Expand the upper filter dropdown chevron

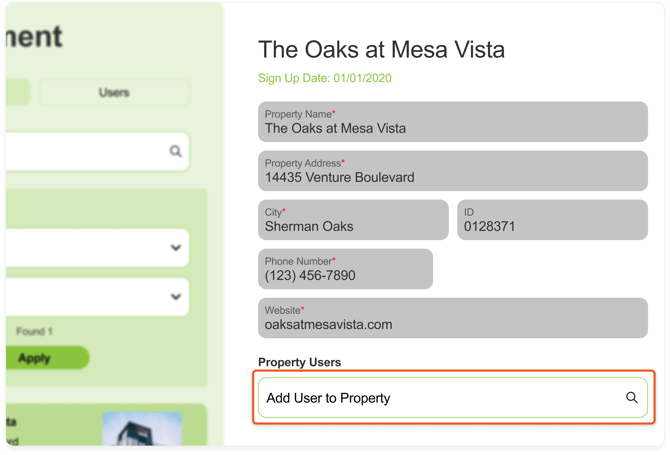tap(176, 247)
